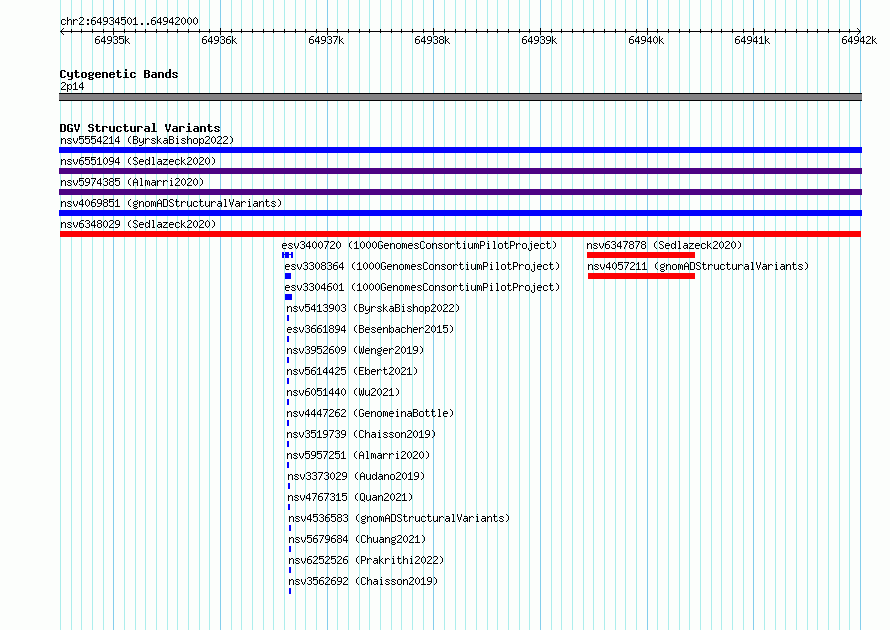
Task: Click the nsv5554214 (ByrskaBishop2022) label
Action: [147, 140]
